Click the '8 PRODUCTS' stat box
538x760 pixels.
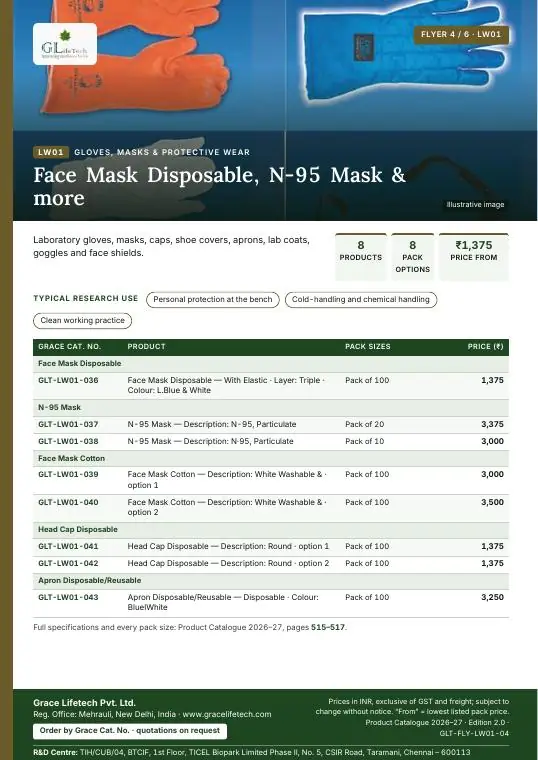click(x=361, y=257)
